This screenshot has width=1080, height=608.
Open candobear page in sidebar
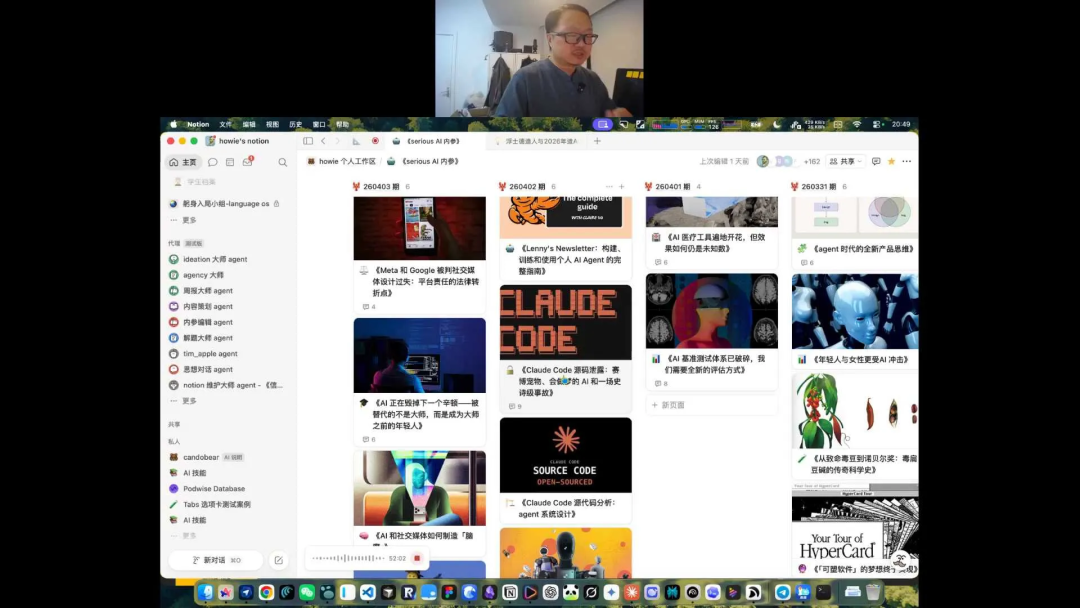point(200,457)
